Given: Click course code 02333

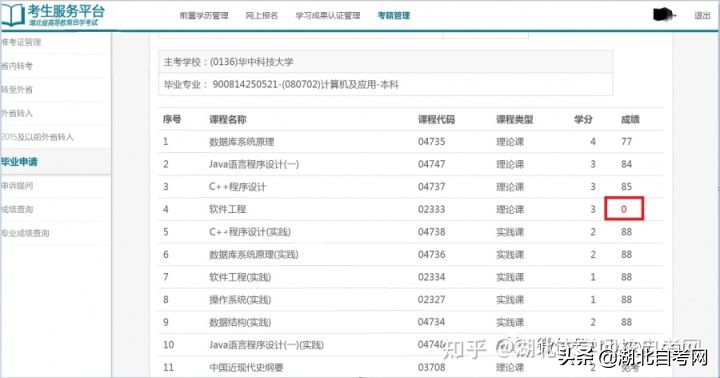Looking at the screenshot, I should [432, 209].
